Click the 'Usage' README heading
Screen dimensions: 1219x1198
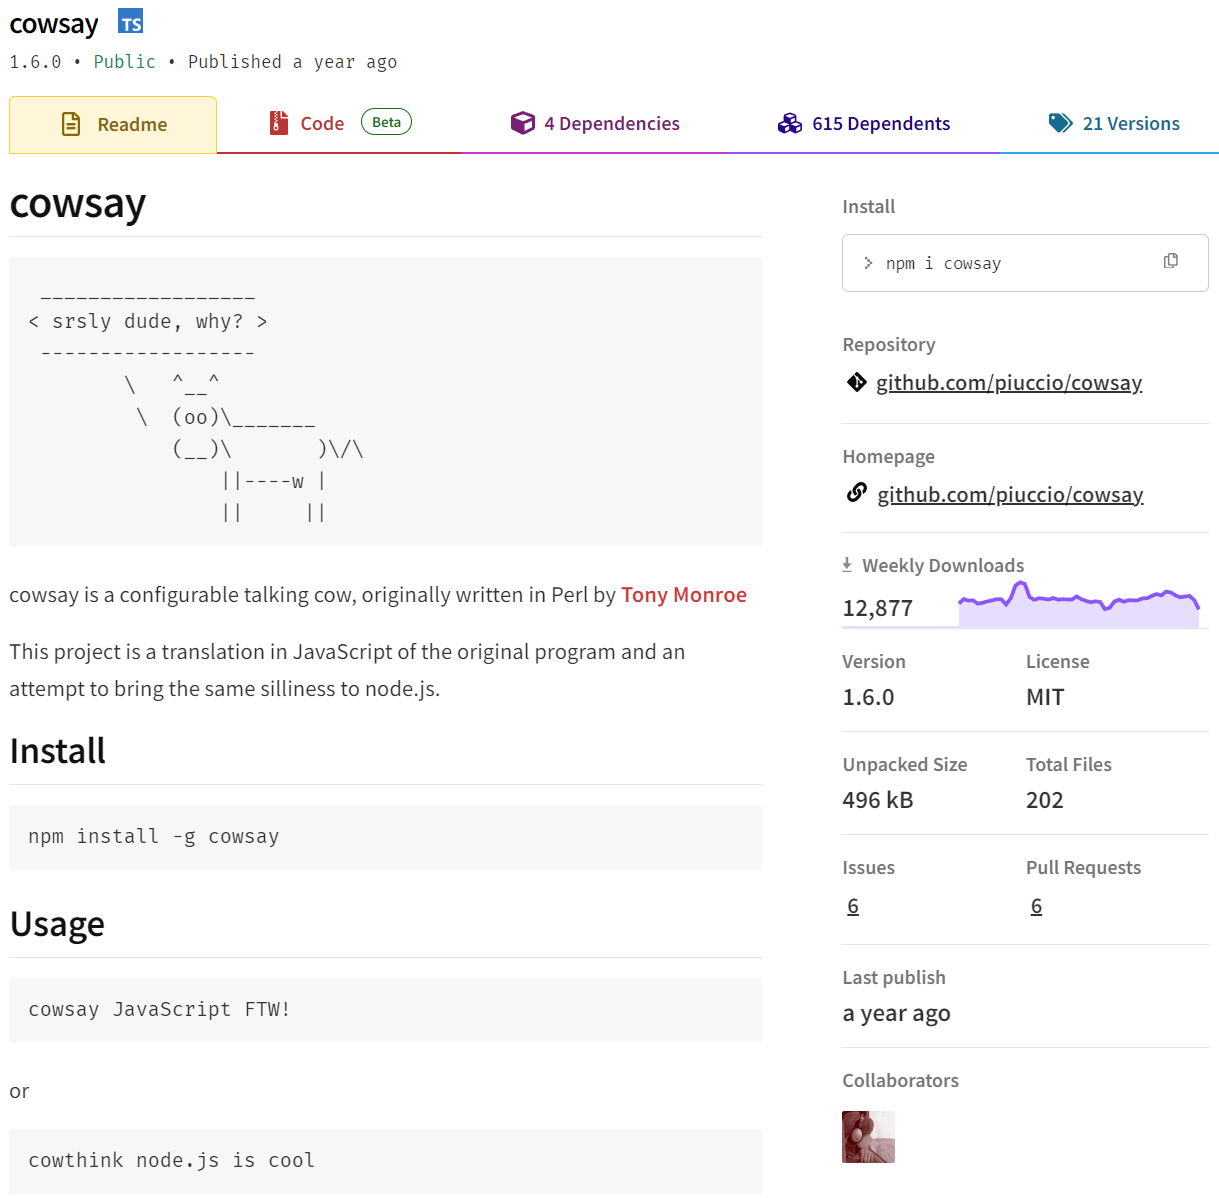[x=57, y=924]
